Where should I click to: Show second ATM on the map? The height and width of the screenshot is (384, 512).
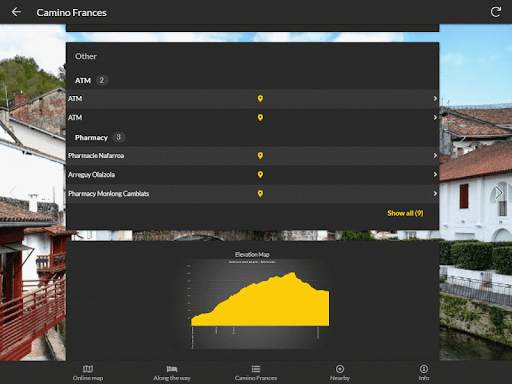tap(260, 118)
